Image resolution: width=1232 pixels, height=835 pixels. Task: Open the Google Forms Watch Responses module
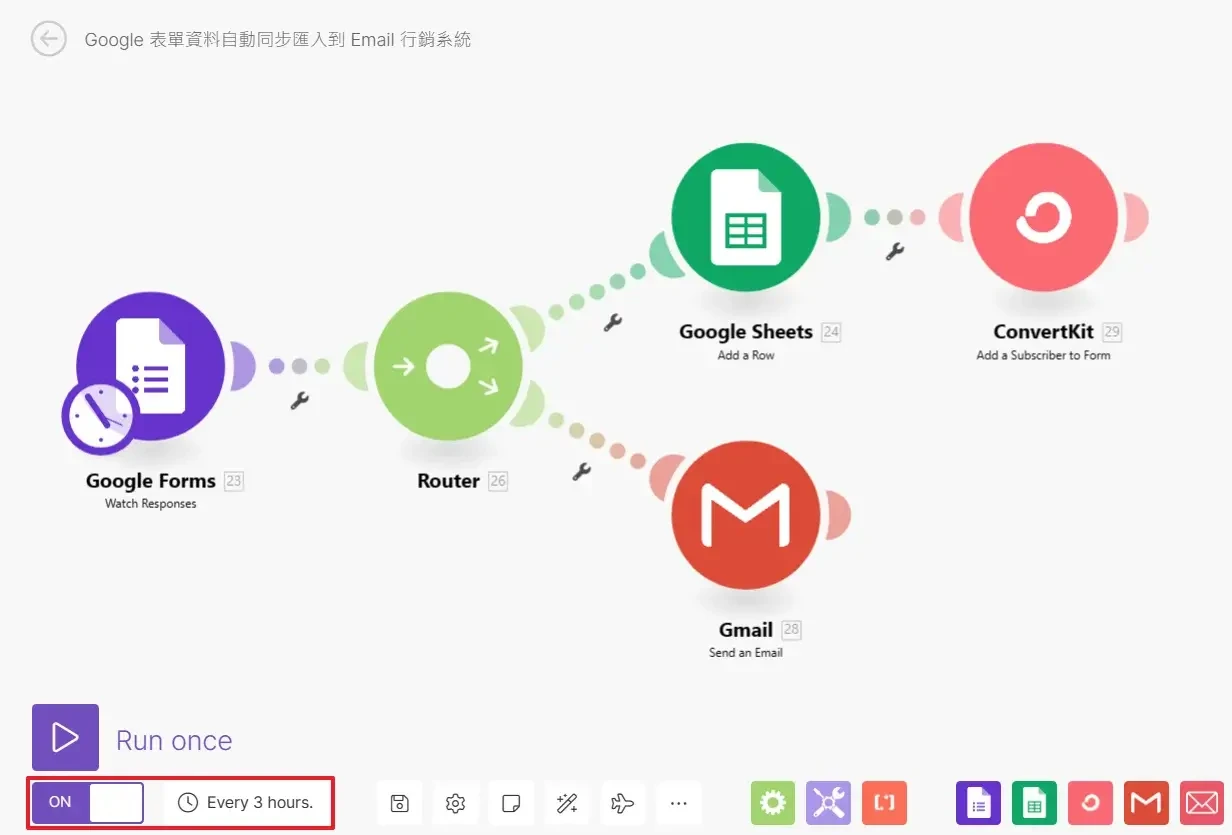[x=150, y=366]
